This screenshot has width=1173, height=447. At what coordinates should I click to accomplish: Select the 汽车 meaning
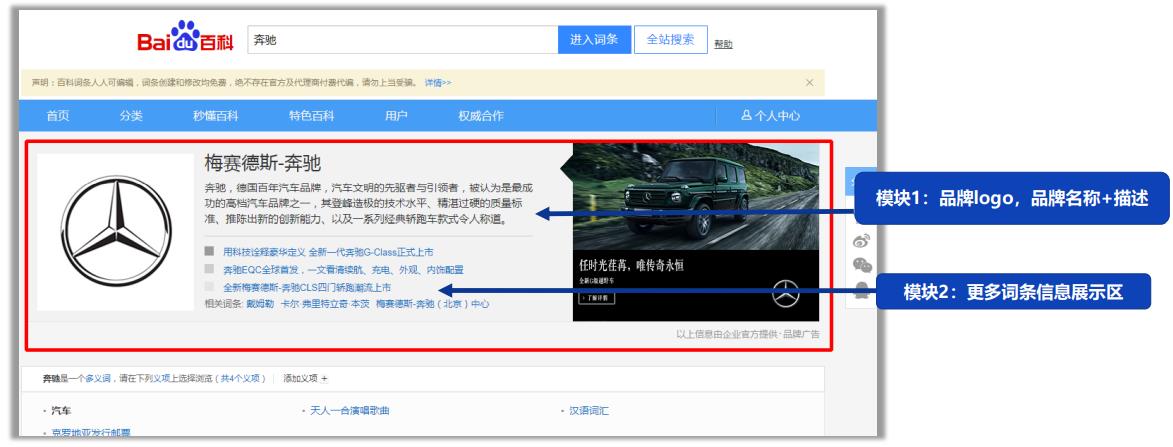[x=62, y=410]
